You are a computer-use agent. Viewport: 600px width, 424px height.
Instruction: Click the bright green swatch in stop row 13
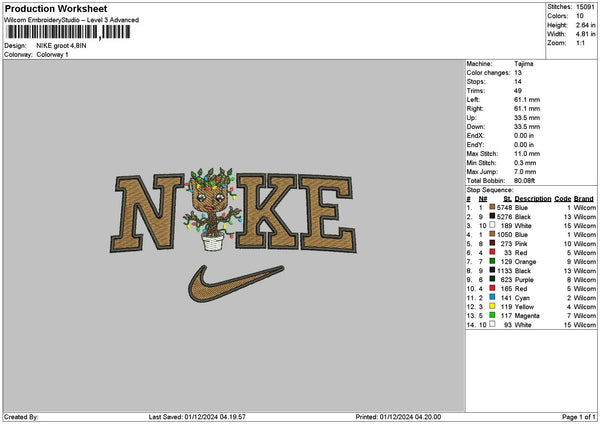coord(492,315)
